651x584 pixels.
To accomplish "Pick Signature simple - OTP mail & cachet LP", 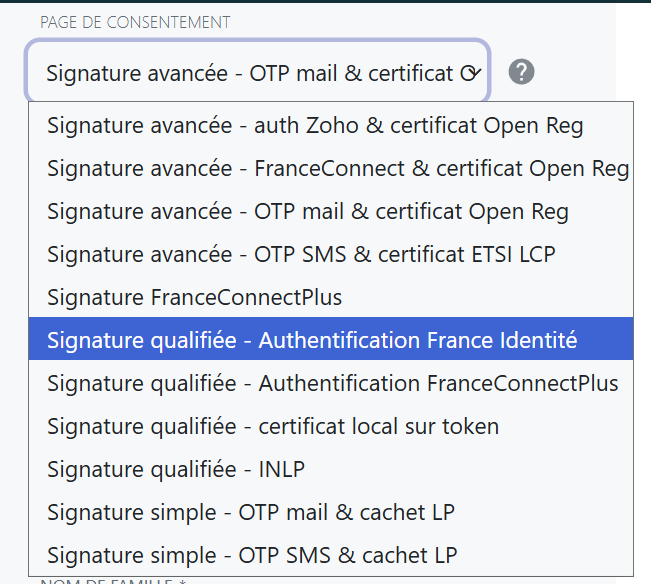I will 331,512.
